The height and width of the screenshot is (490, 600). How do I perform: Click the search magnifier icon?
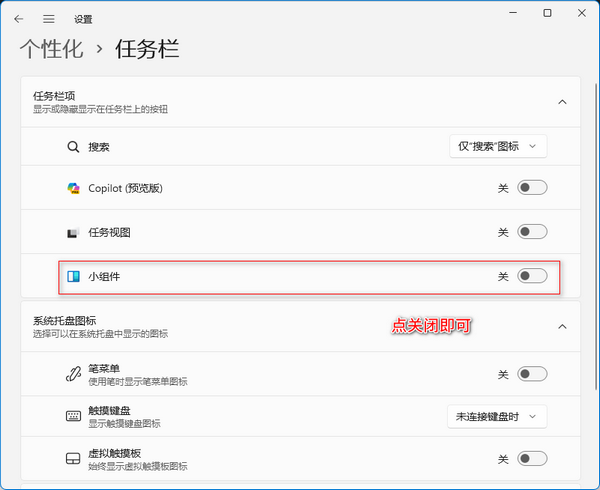[73, 146]
